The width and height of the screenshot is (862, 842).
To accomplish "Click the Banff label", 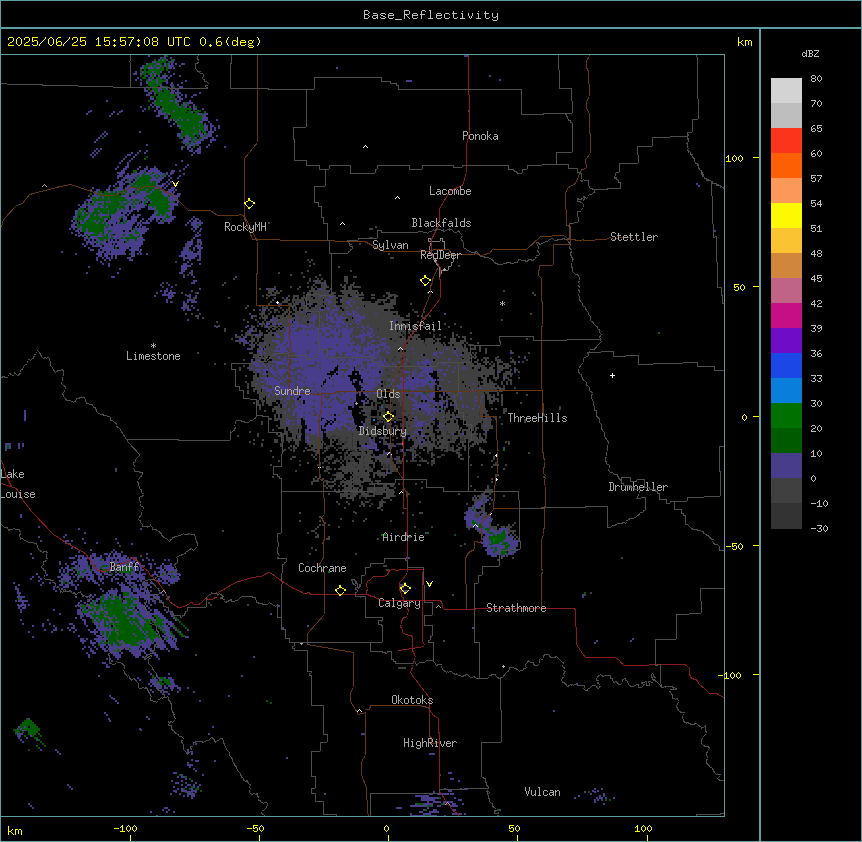I will (x=124, y=567).
